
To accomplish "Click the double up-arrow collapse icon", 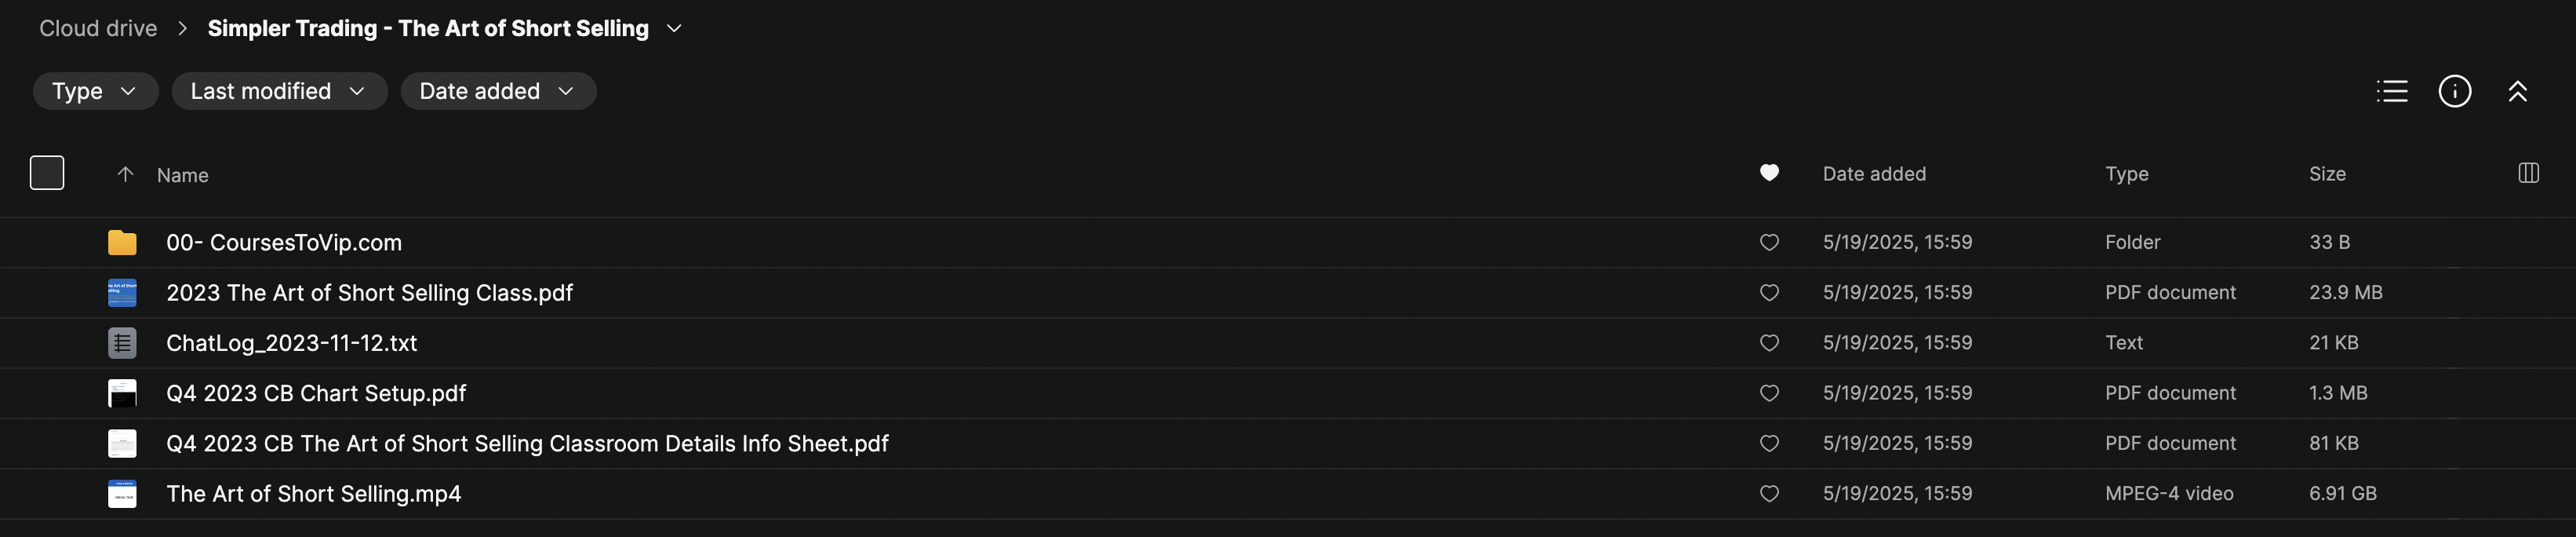I will [2517, 91].
